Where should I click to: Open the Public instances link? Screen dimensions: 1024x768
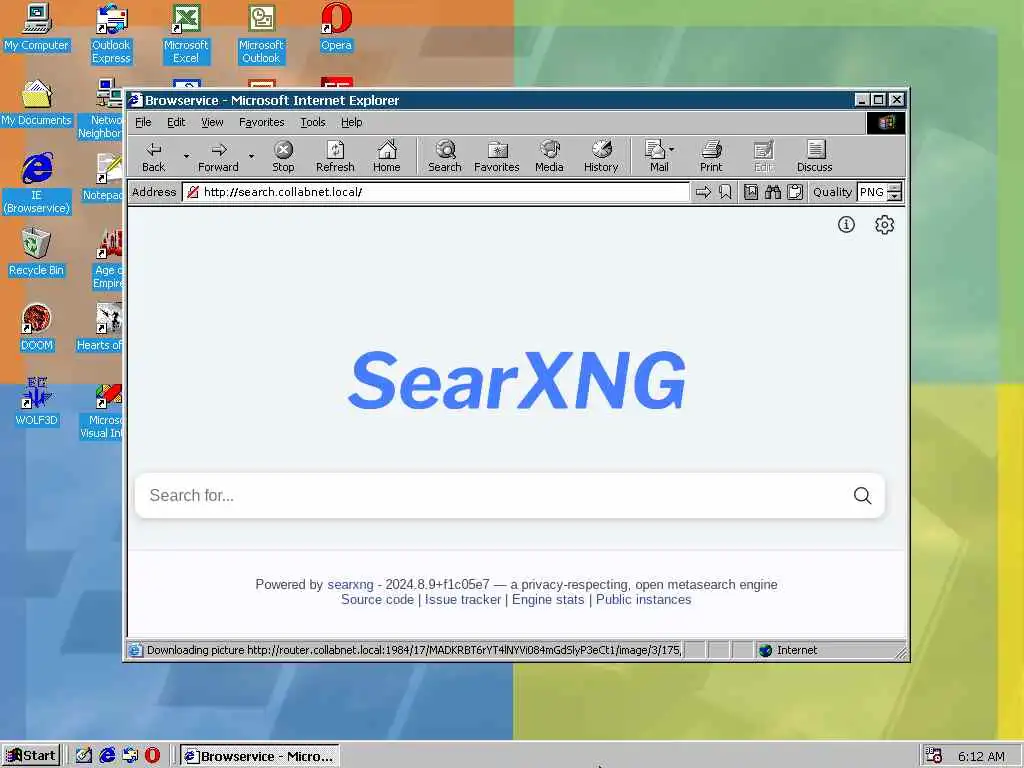[x=643, y=600]
